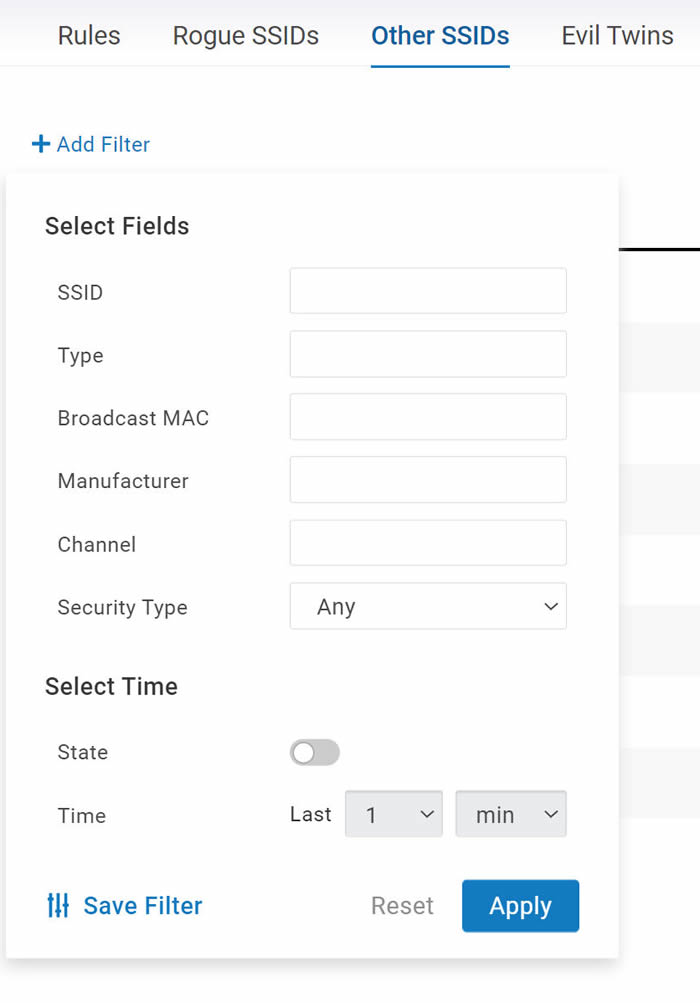Image resolution: width=700 pixels, height=1003 pixels.
Task: Open the Last time value dropdown
Action: coord(394,814)
